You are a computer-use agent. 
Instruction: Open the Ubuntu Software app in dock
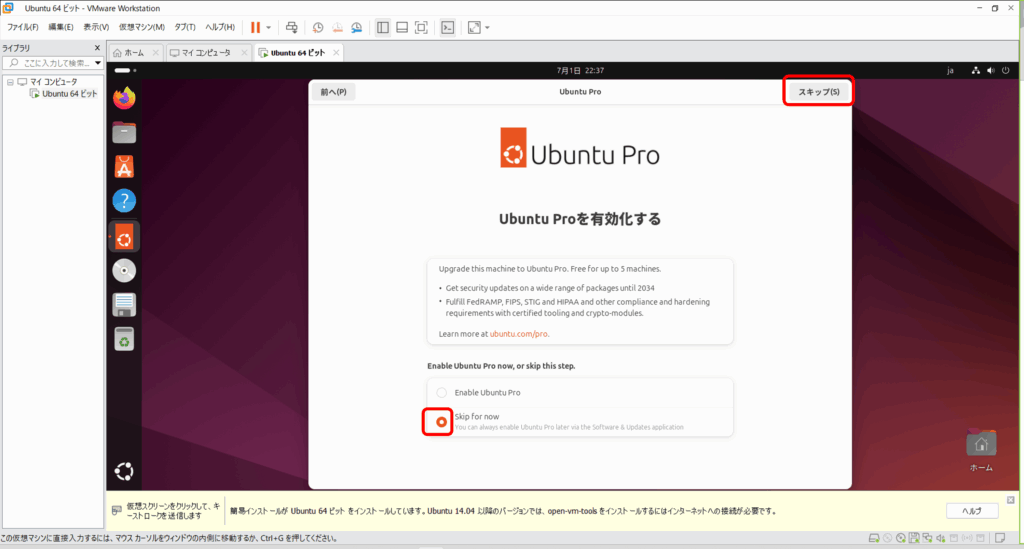click(124, 167)
